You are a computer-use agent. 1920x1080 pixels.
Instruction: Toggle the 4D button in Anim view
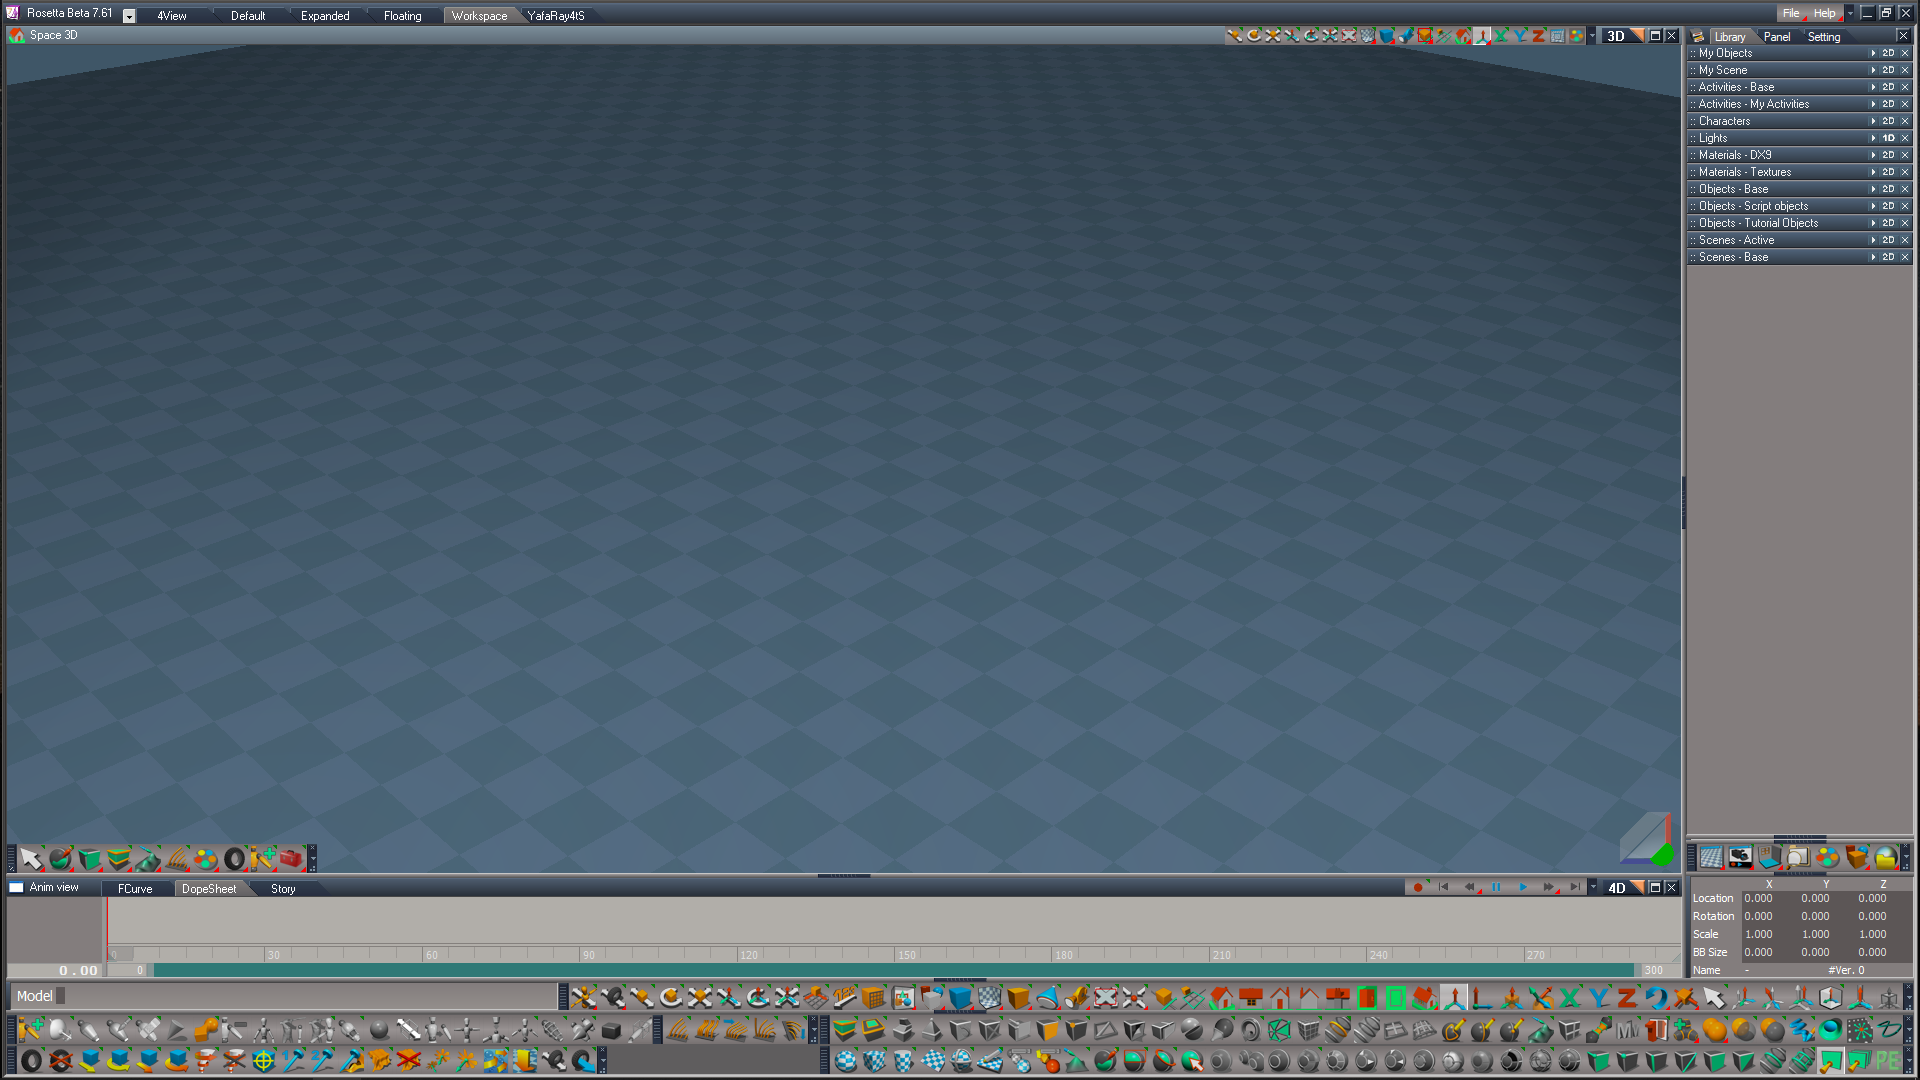click(x=1616, y=888)
